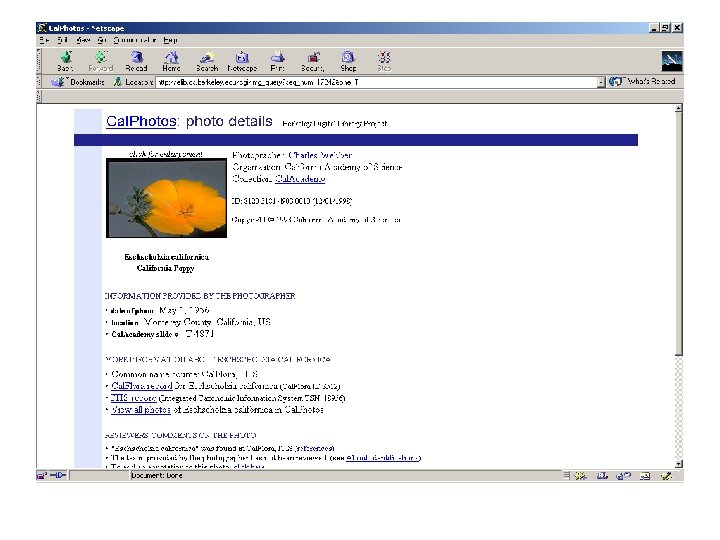The width and height of the screenshot is (720, 540).
Task: Print the page using the Print button
Action: [x=277, y=61]
